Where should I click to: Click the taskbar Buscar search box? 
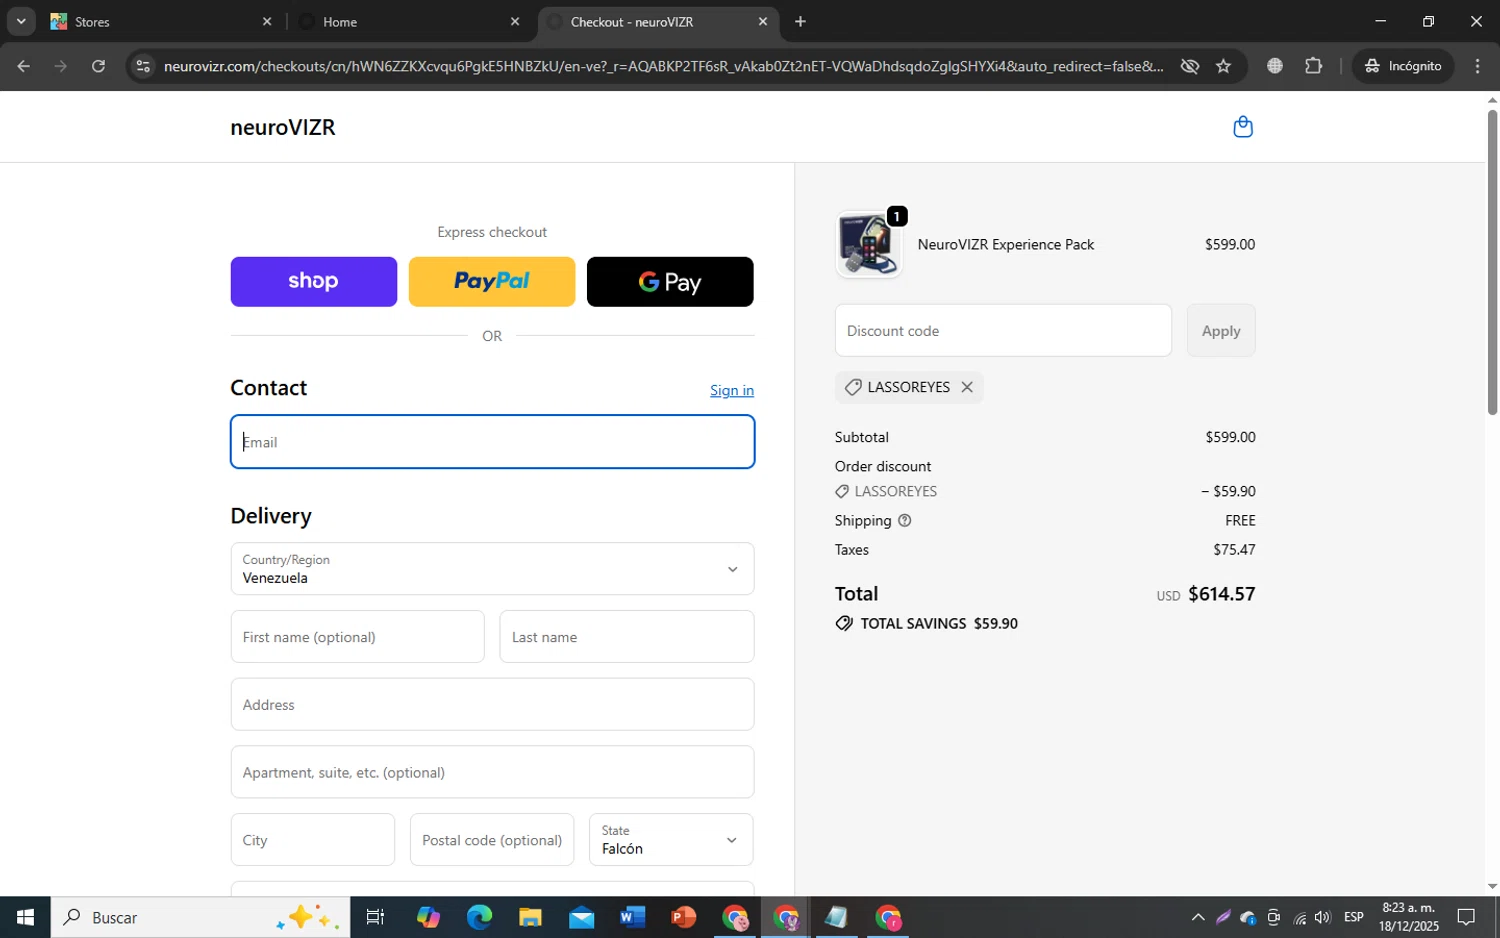click(200, 917)
